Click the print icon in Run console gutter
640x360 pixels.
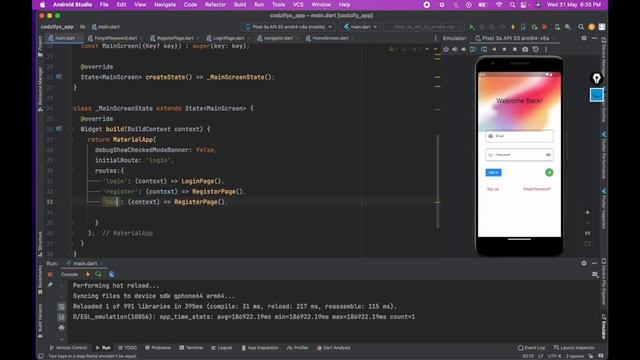click(62, 328)
